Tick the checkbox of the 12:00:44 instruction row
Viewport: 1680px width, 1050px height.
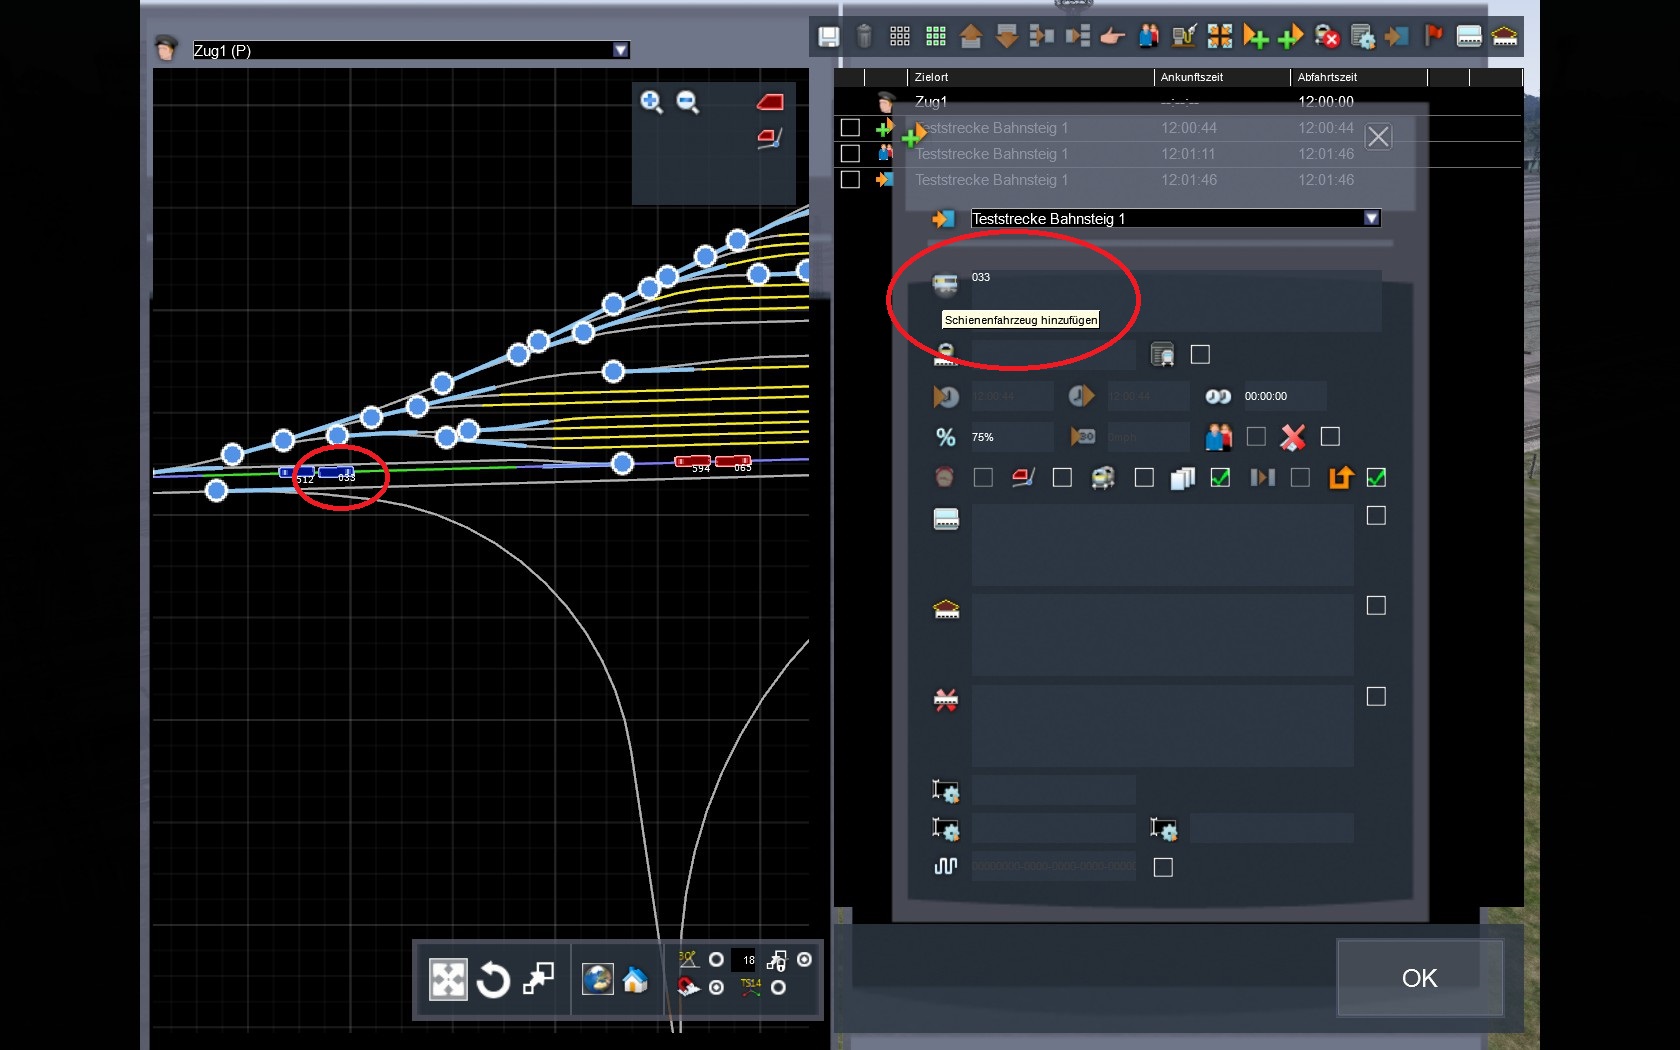(x=850, y=128)
